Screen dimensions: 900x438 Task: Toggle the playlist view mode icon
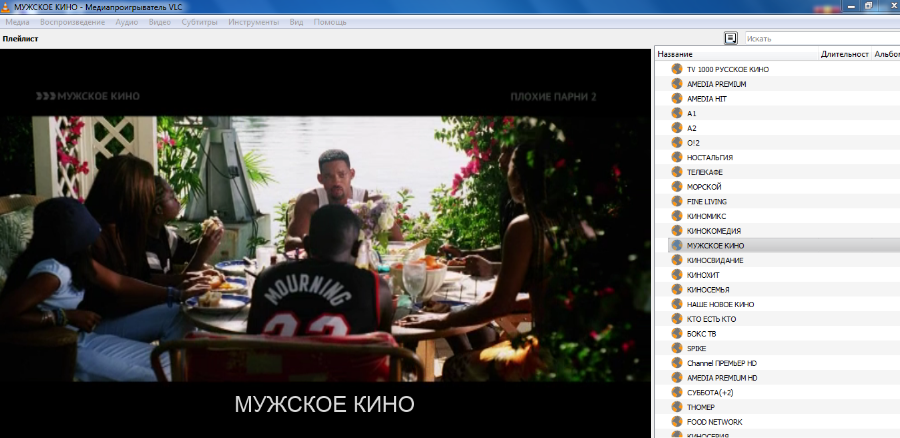730,38
